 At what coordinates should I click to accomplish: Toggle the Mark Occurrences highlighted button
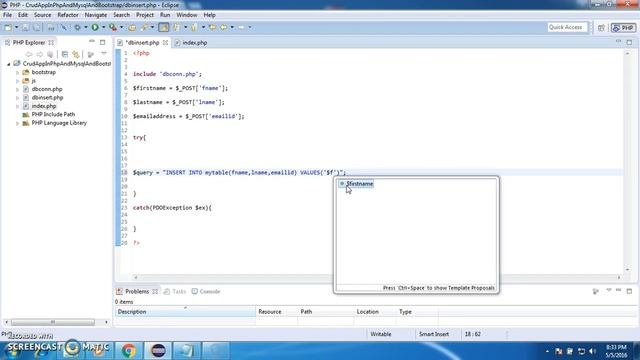tap(164, 27)
